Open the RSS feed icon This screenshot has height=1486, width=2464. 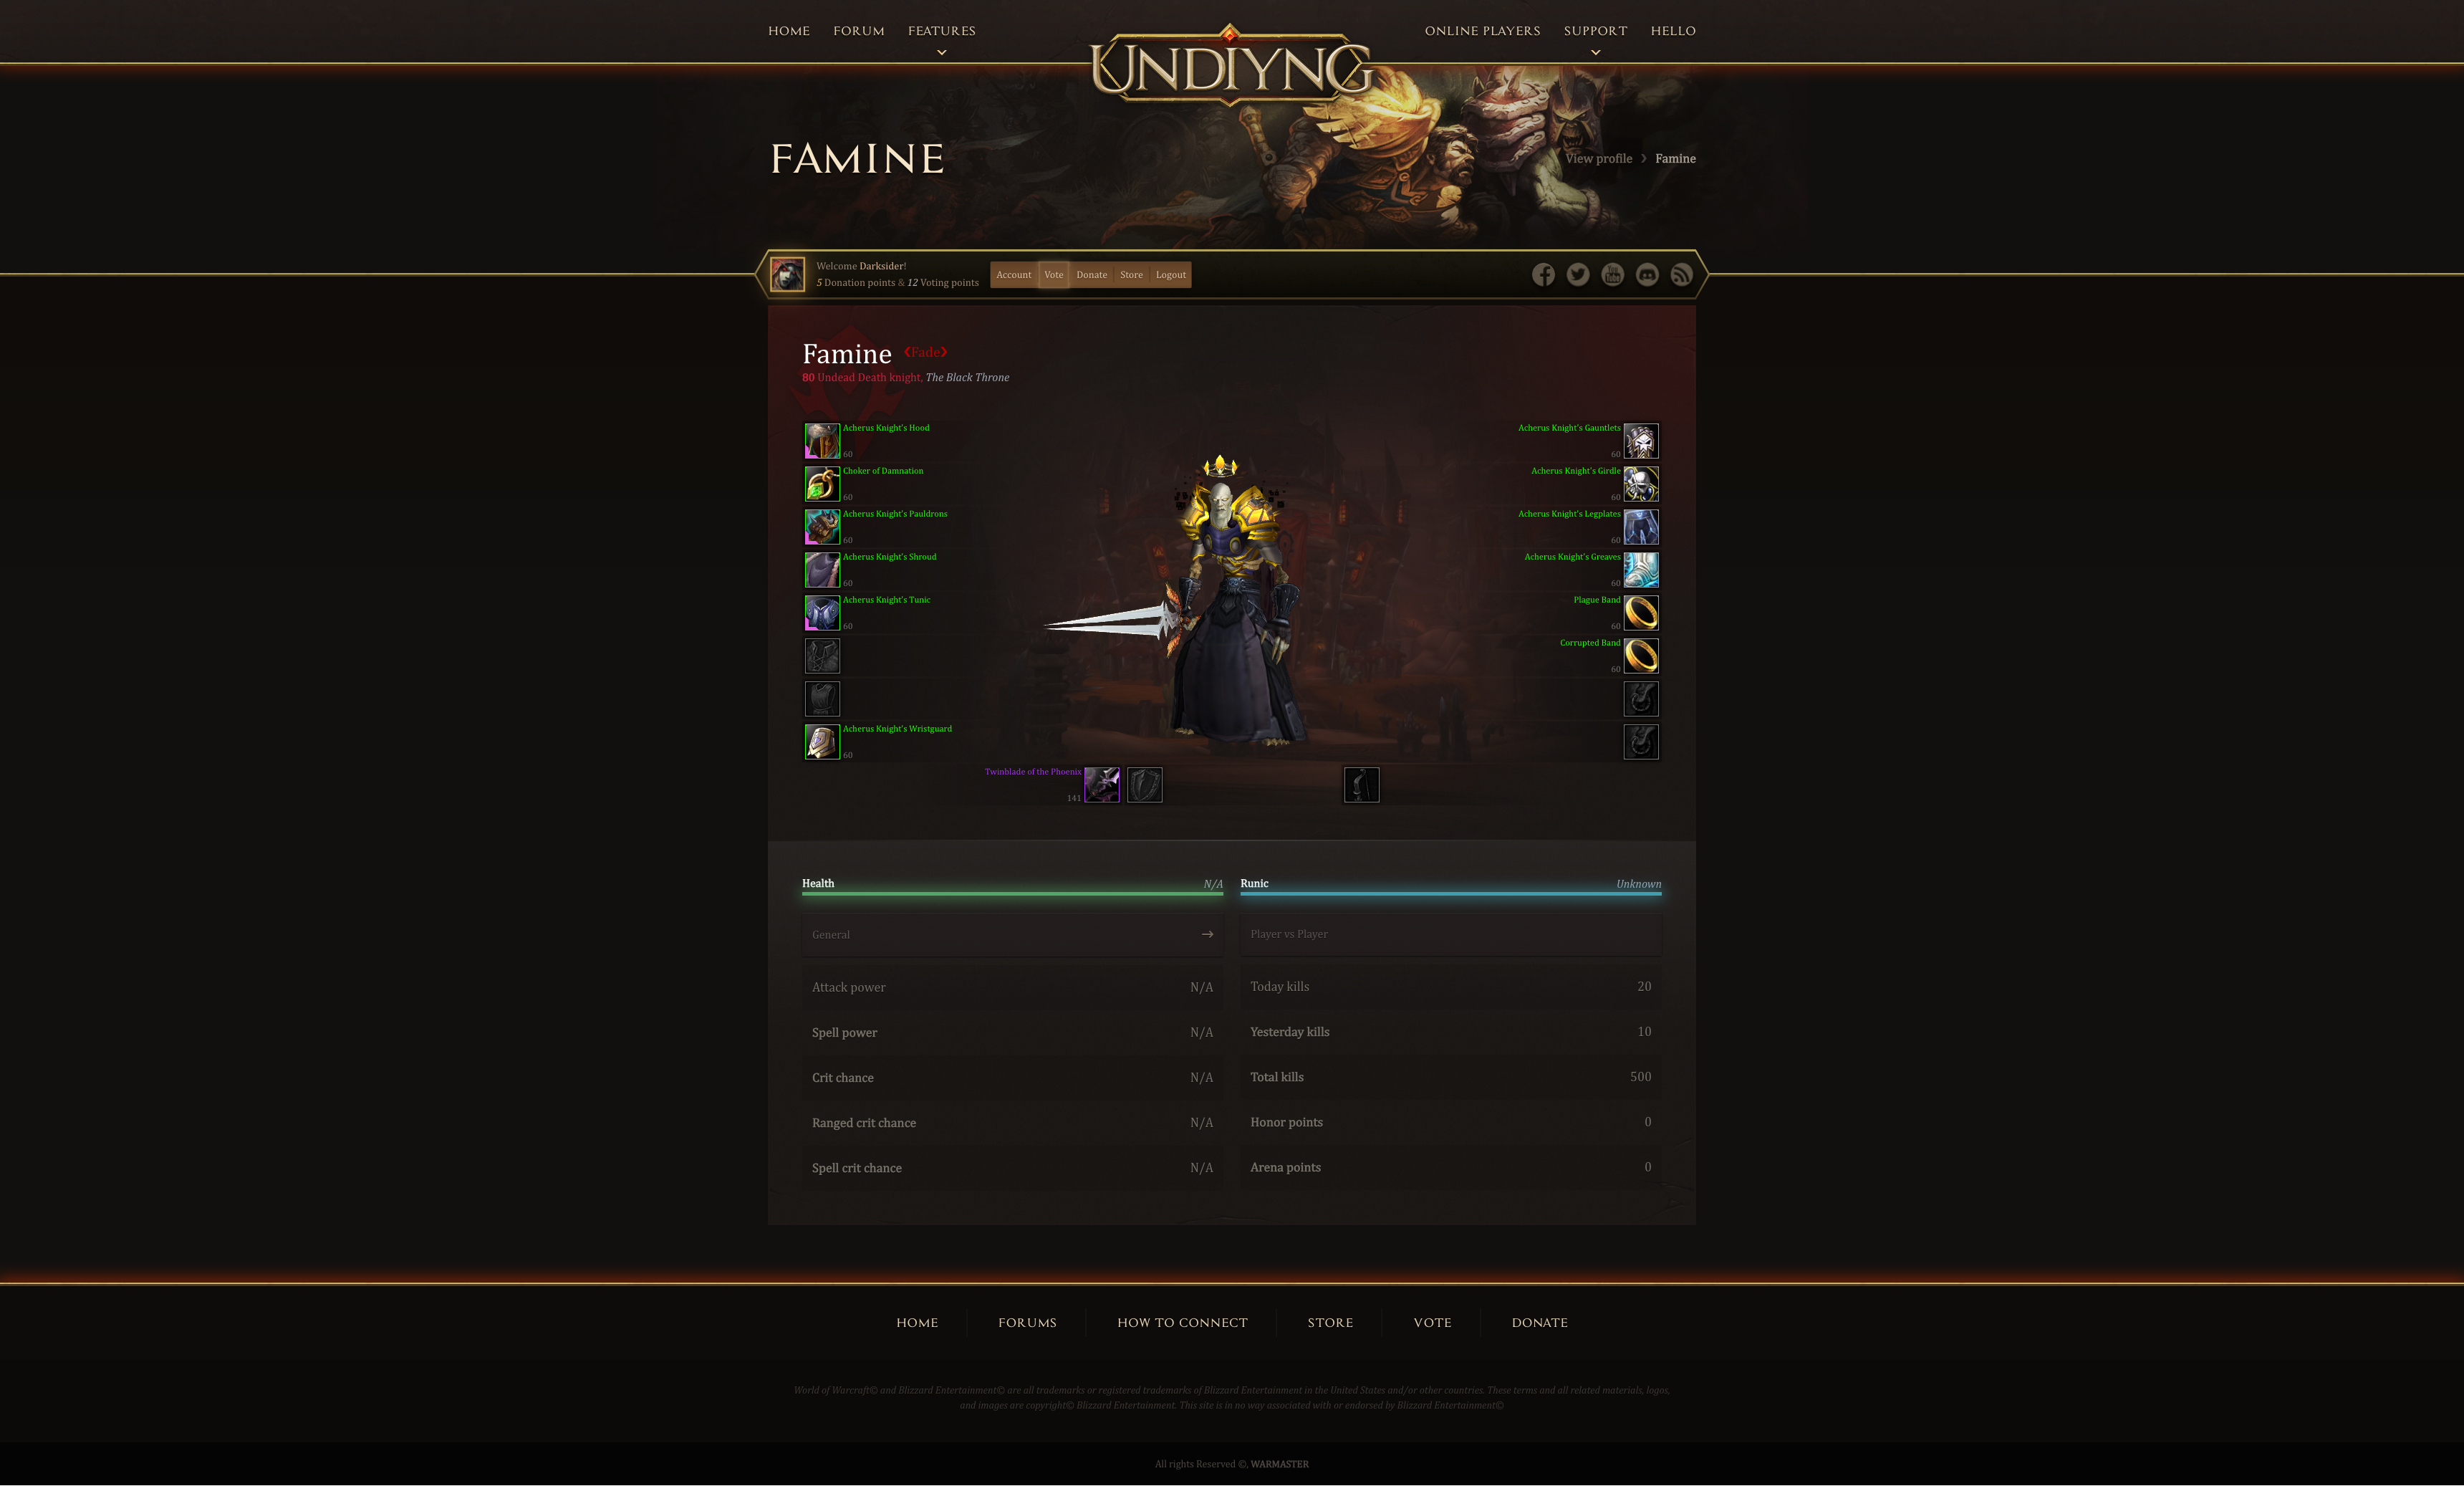pyautogui.click(x=1681, y=275)
